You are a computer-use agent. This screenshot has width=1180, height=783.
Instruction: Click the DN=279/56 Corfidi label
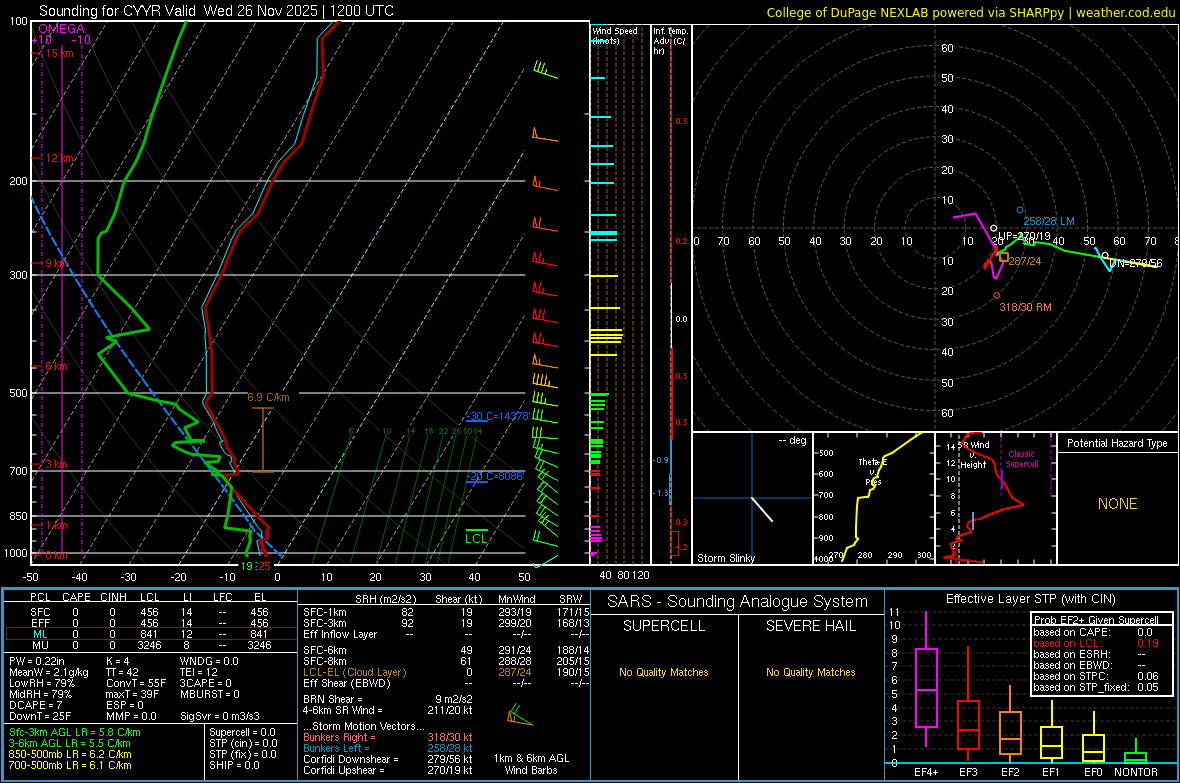pos(1136,263)
